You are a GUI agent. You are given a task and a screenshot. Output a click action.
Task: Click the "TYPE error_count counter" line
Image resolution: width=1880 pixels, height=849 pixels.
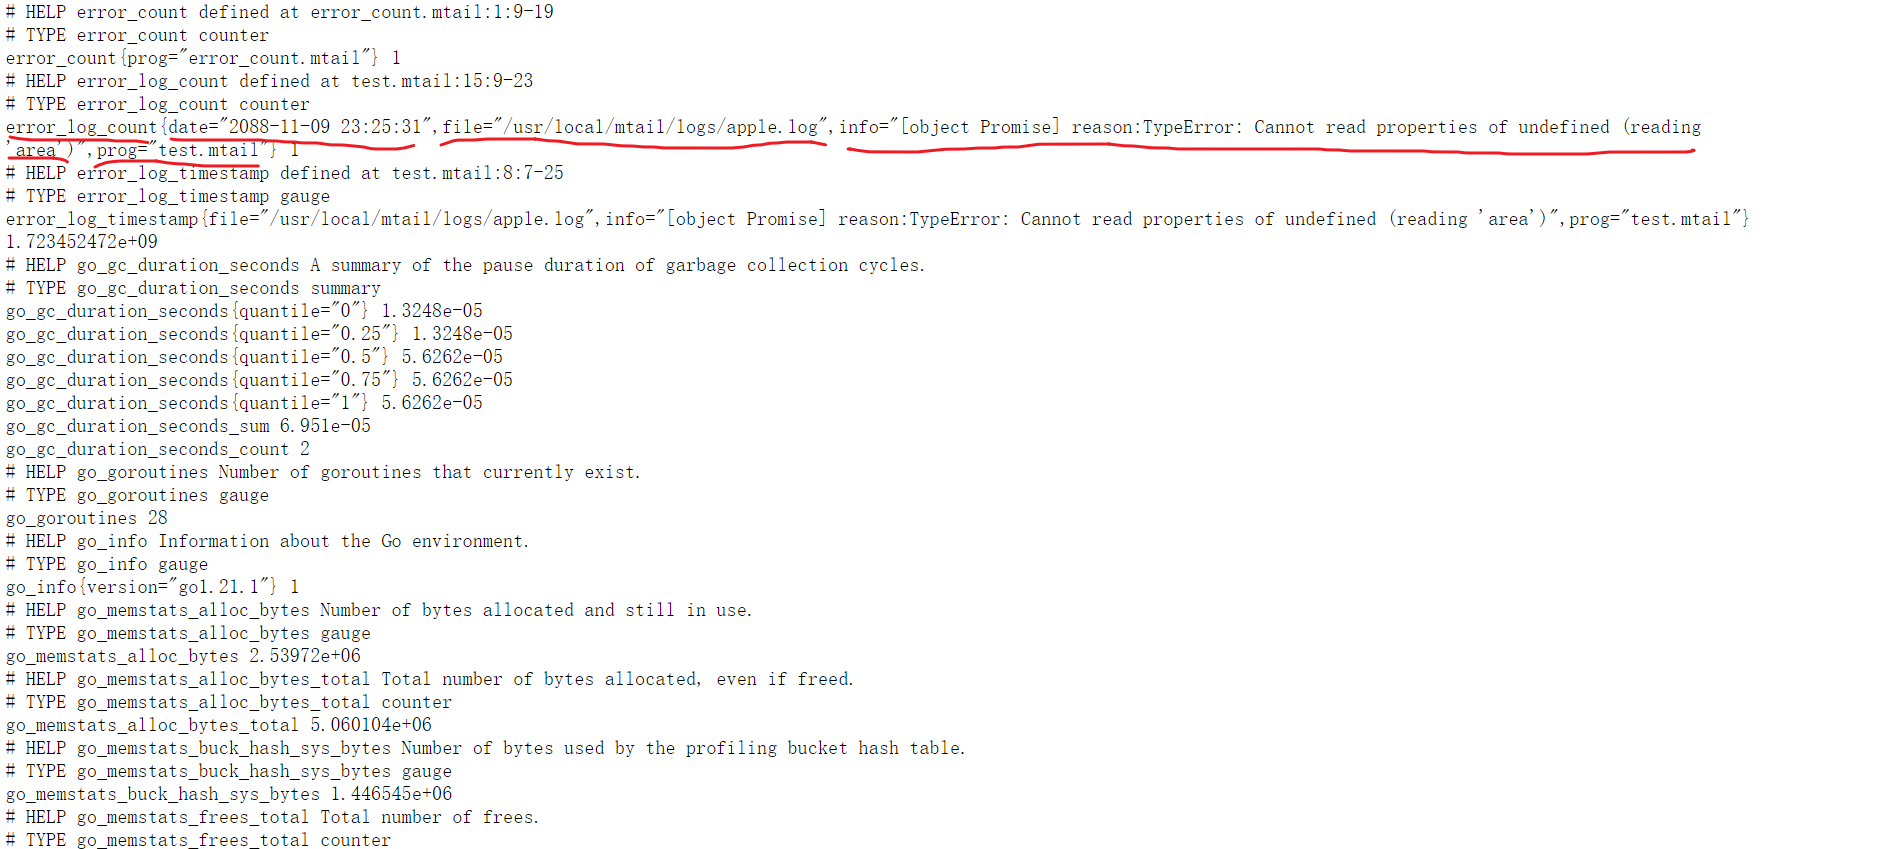(x=137, y=35)
